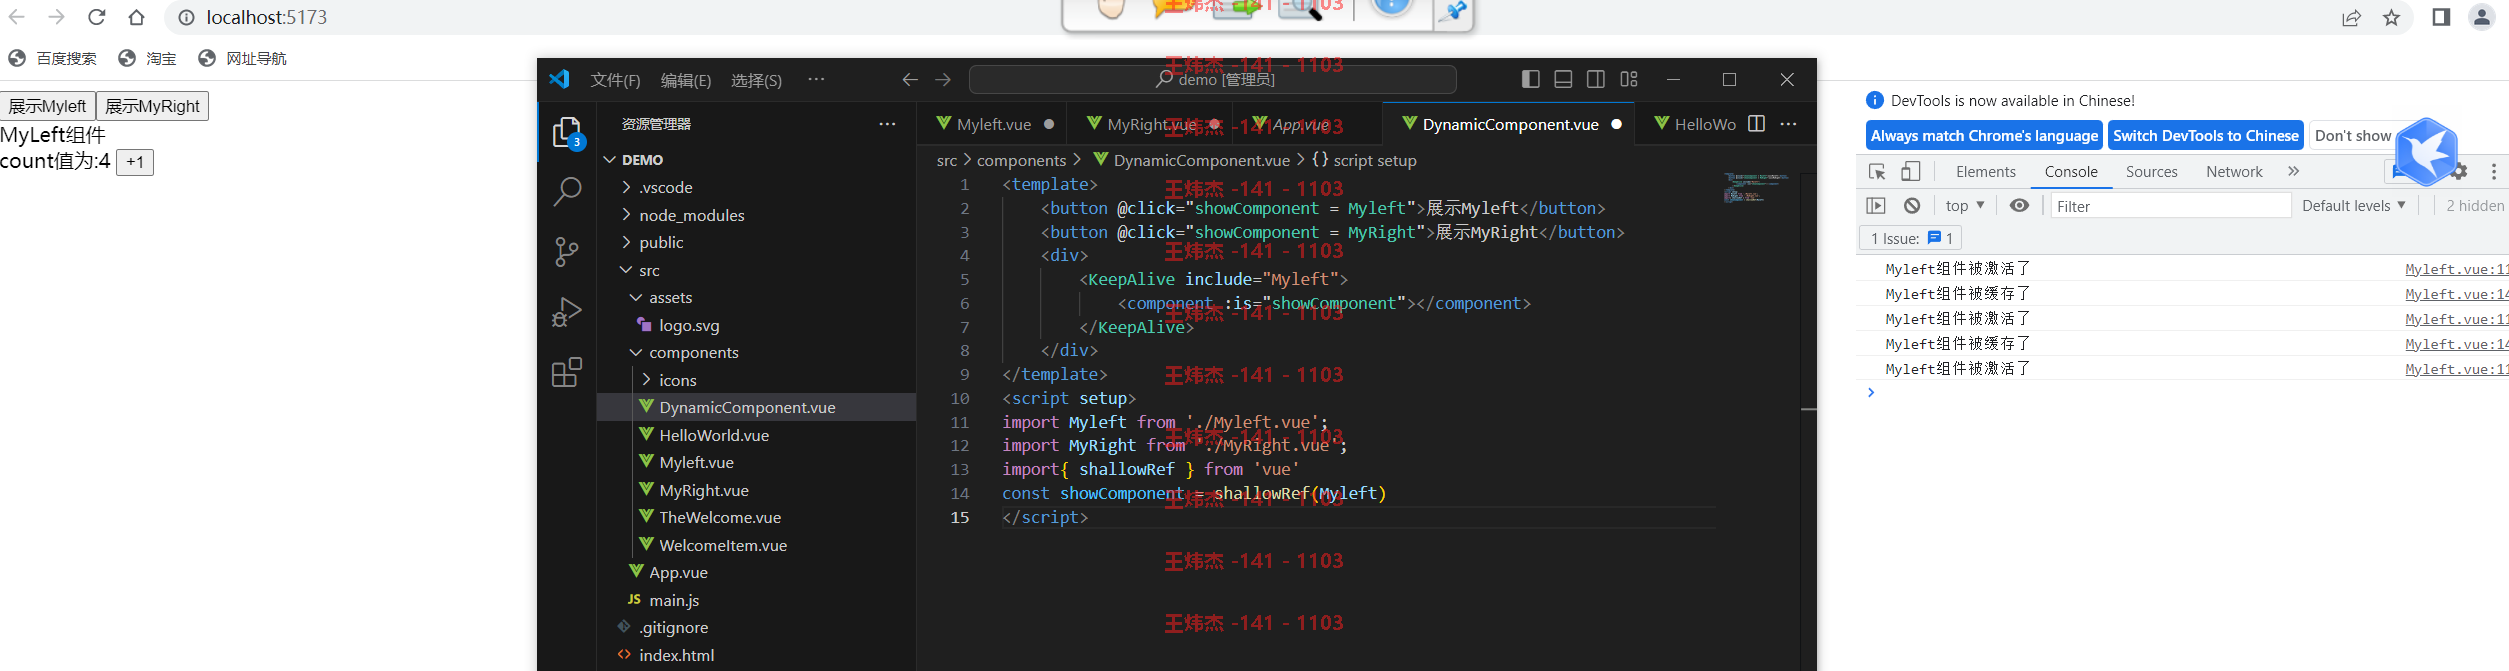Open editor more actions ellipsis
The height and width of the screenshot is (671, 2509).
coord(1789,124)
